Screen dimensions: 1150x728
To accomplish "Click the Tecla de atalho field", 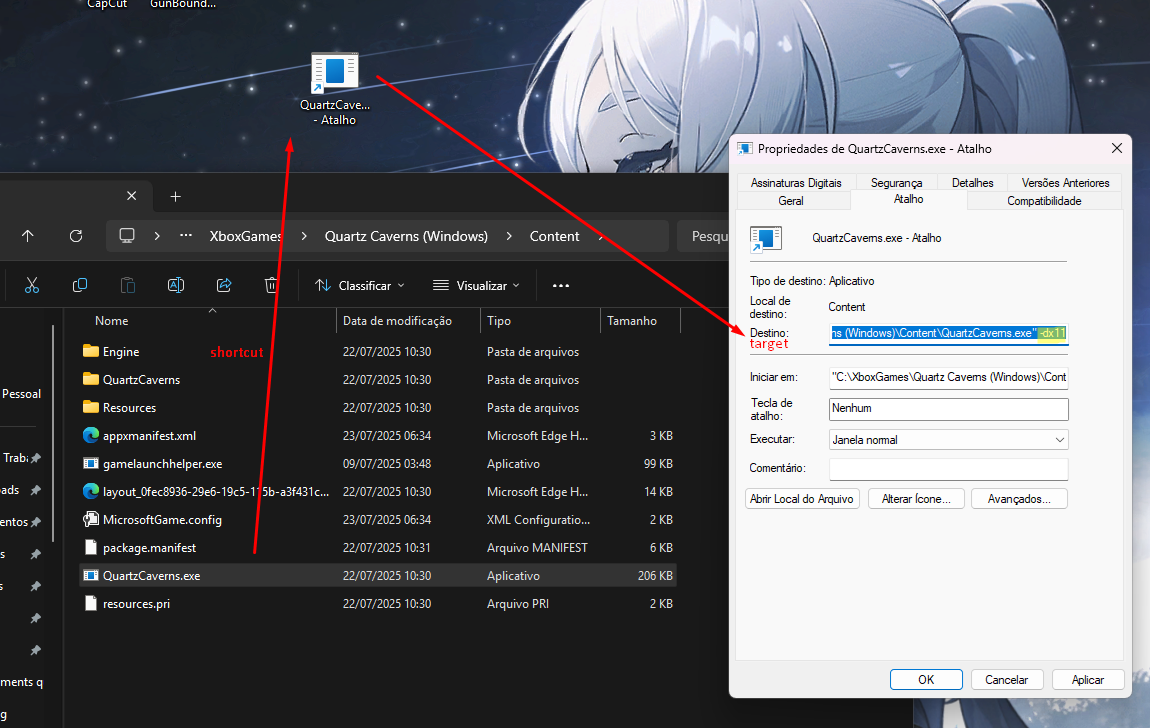I will [948, 409].
